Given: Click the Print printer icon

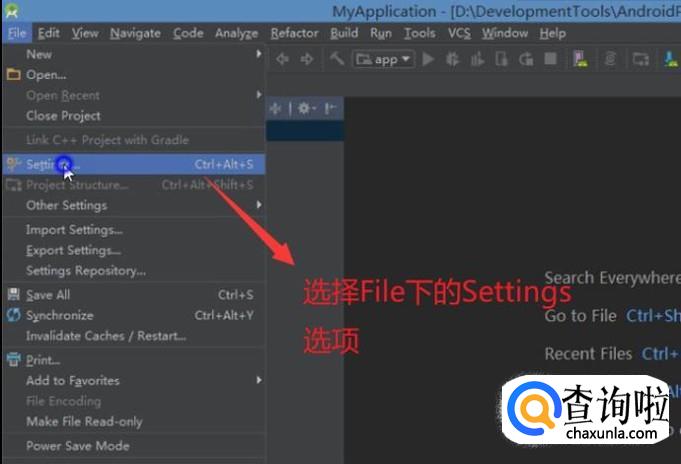Looking at the screenshot, I should (x=13, y=359).
